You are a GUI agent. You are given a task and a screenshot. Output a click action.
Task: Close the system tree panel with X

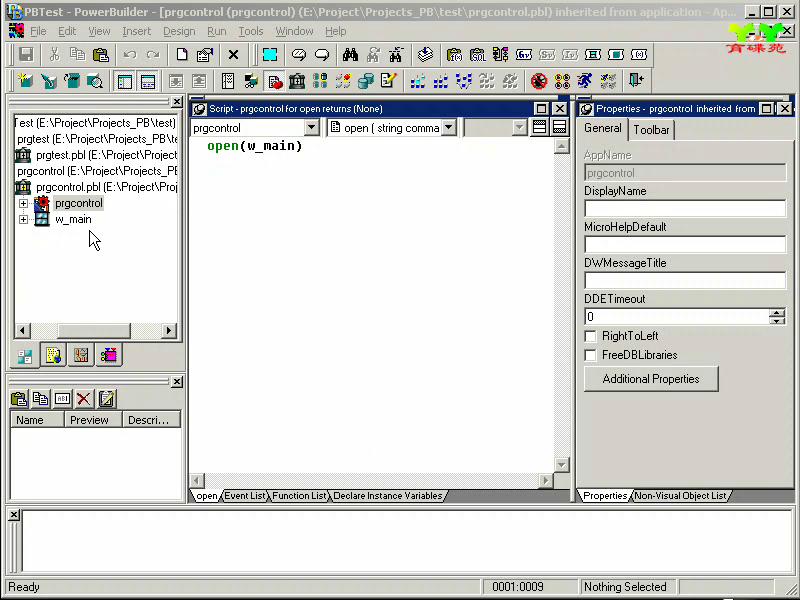point(177,102)
